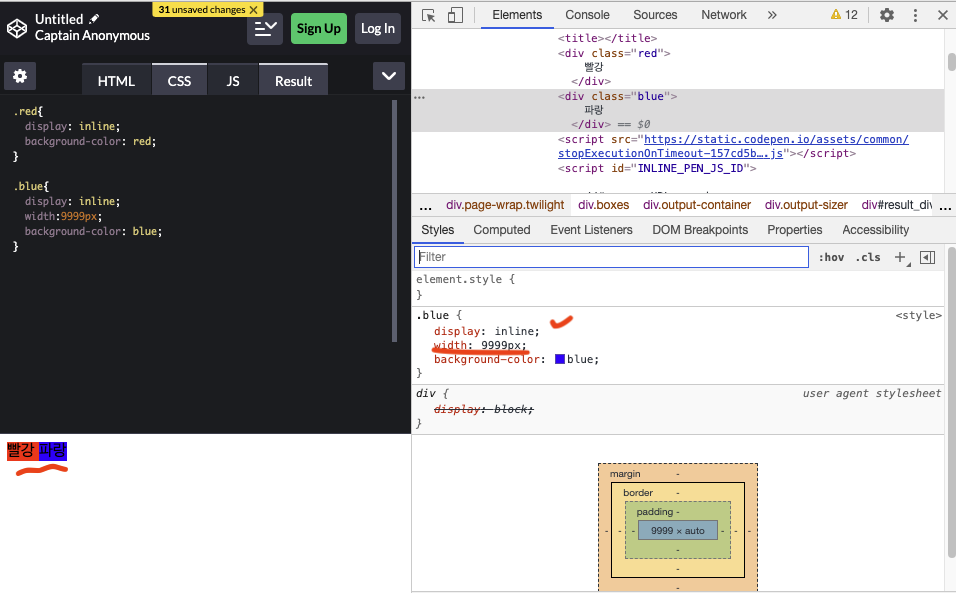Click the green Sign Up button
956x593 pixels.
pos(318,28)
